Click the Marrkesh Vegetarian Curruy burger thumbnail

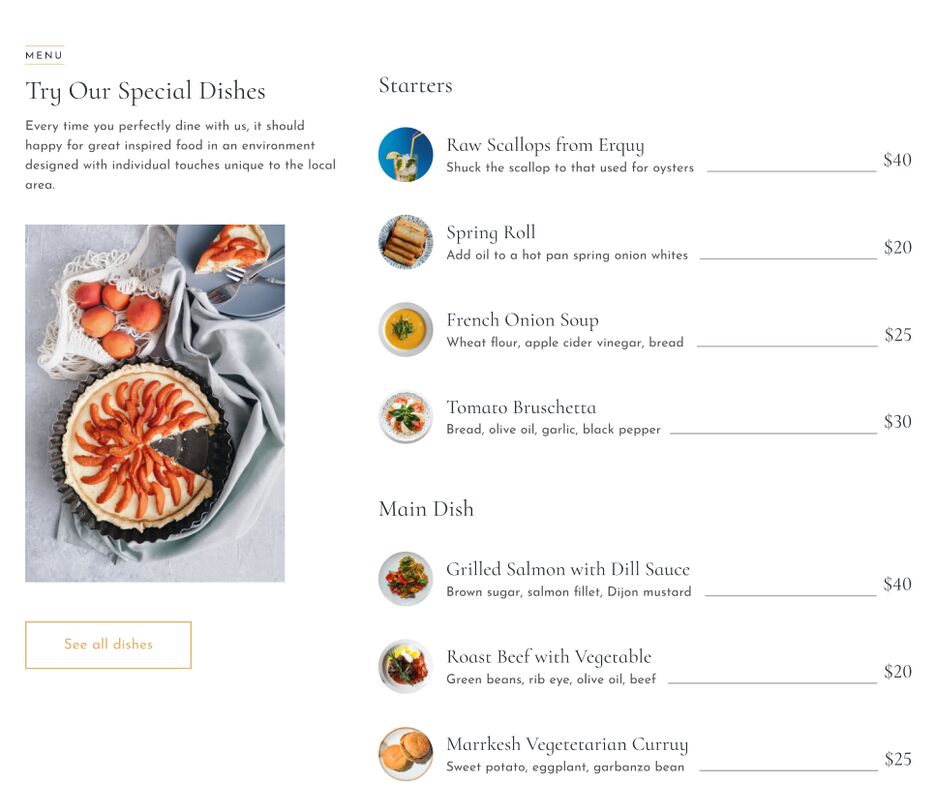(405, 754)
